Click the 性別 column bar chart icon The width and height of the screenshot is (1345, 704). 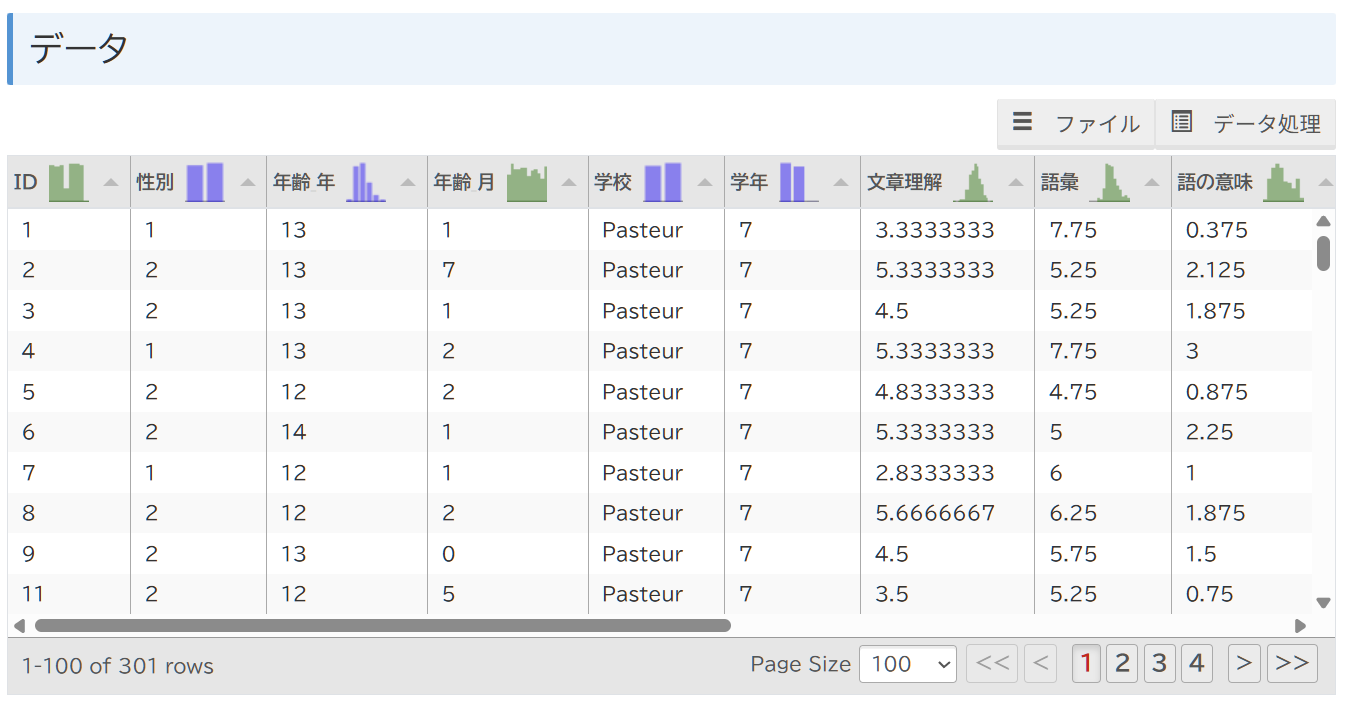point(205,182)
